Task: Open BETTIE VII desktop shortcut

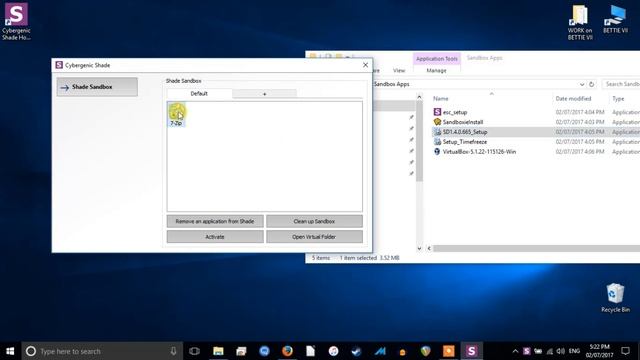Action: click(x=616, y=20)
